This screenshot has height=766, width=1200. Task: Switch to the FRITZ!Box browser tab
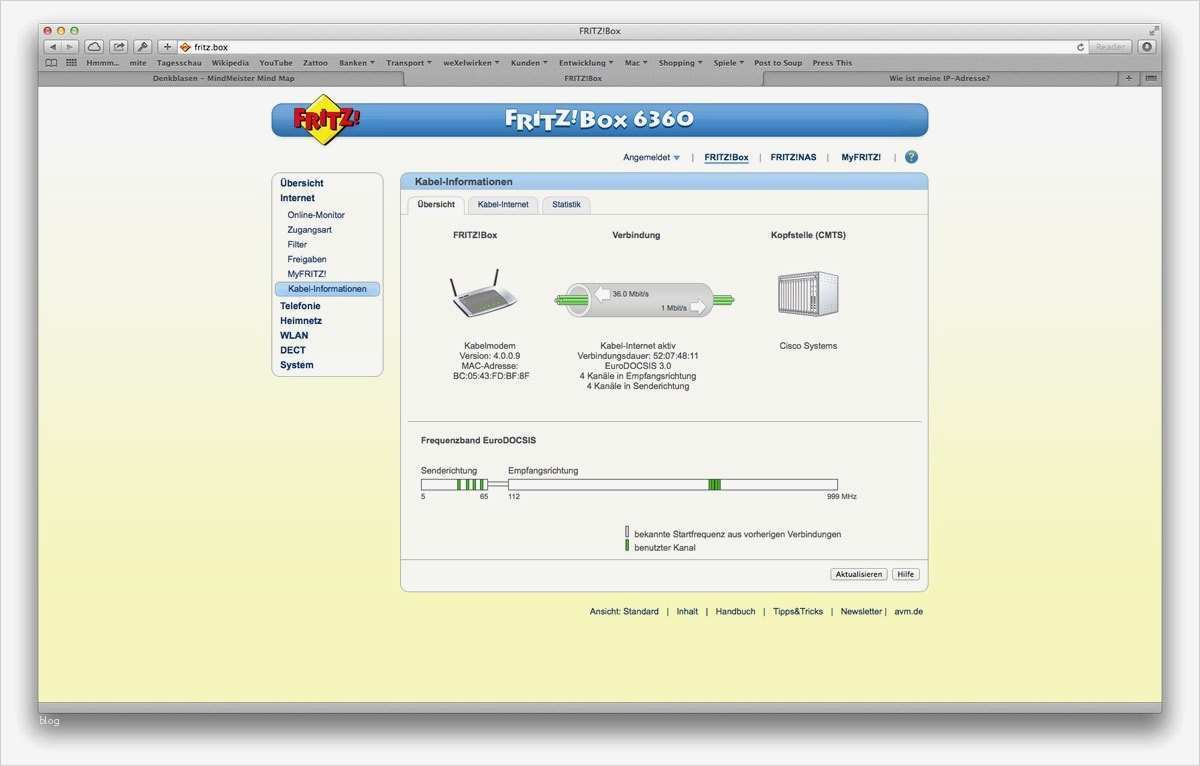583,78
